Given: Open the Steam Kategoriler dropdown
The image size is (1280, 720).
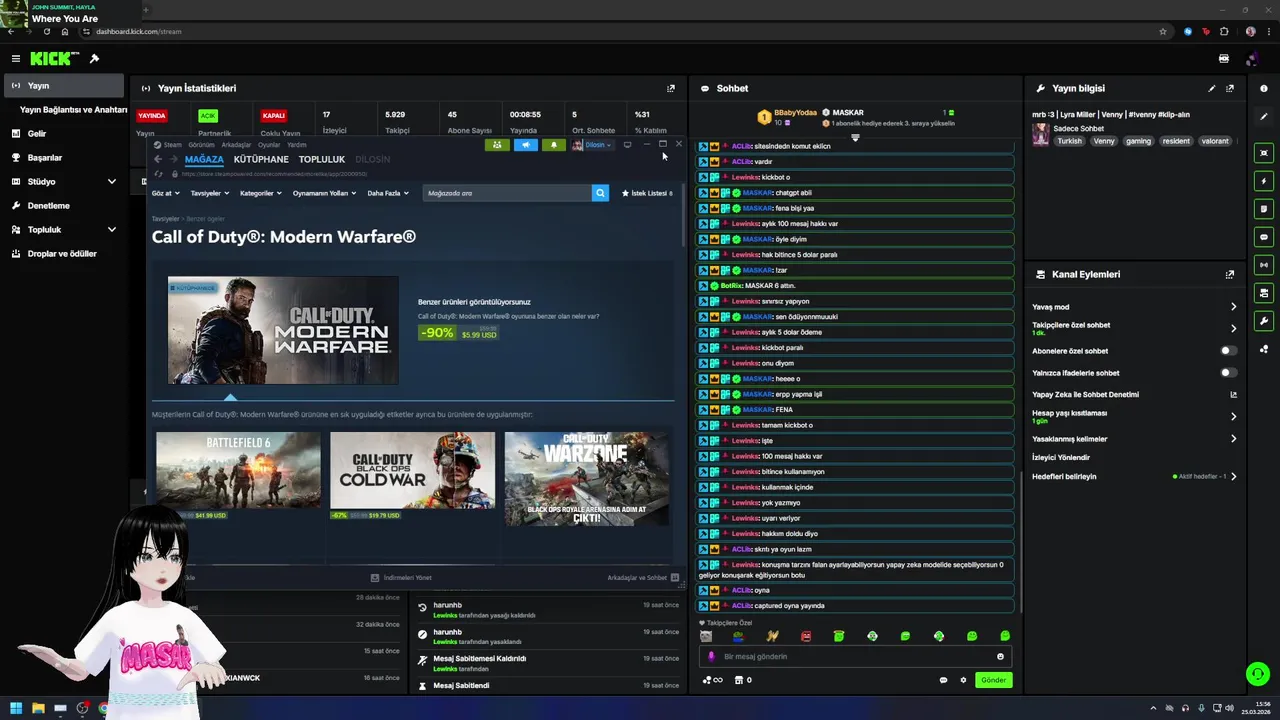Looking at the screenshot, I should tap(261, 193).
